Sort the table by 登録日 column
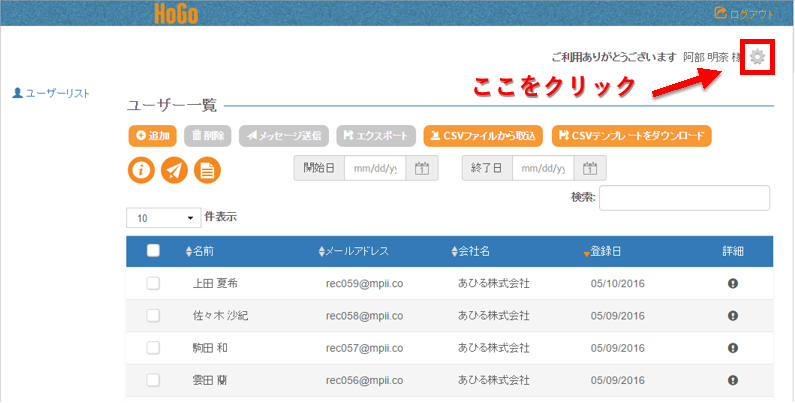This screenshot has width=795, height=403. [603, 251]
